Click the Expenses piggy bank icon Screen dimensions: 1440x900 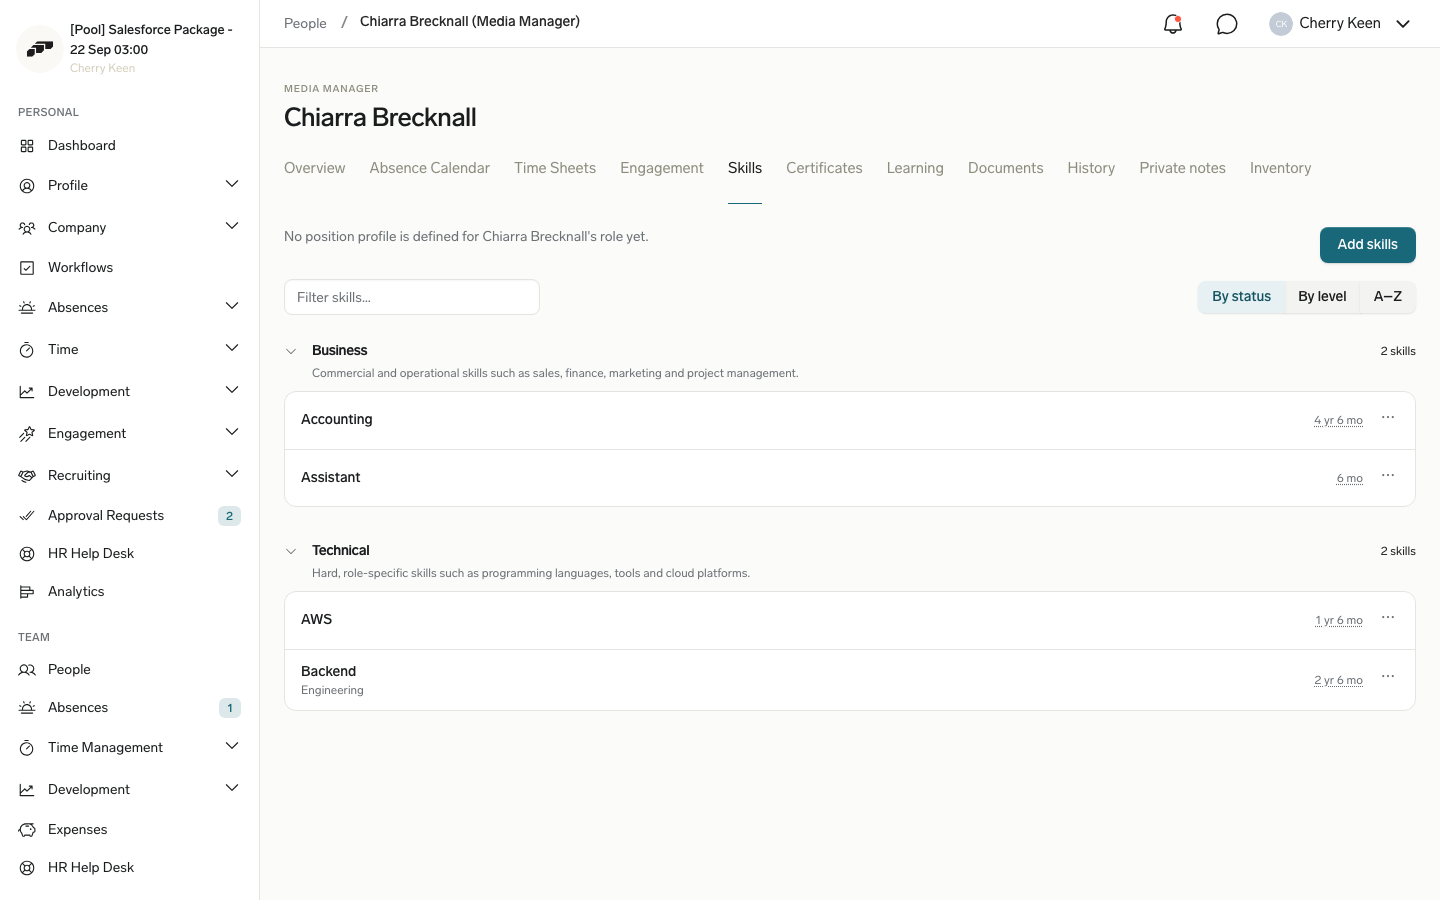27,830
